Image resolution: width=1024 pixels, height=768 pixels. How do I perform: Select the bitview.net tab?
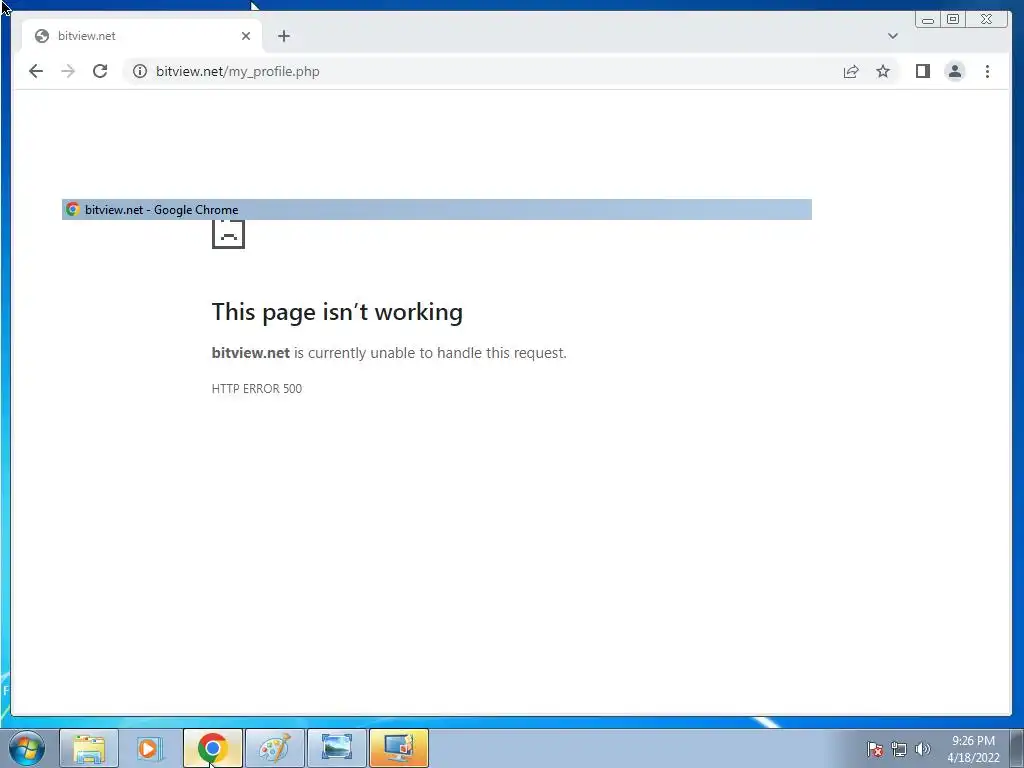click(142, 36)
